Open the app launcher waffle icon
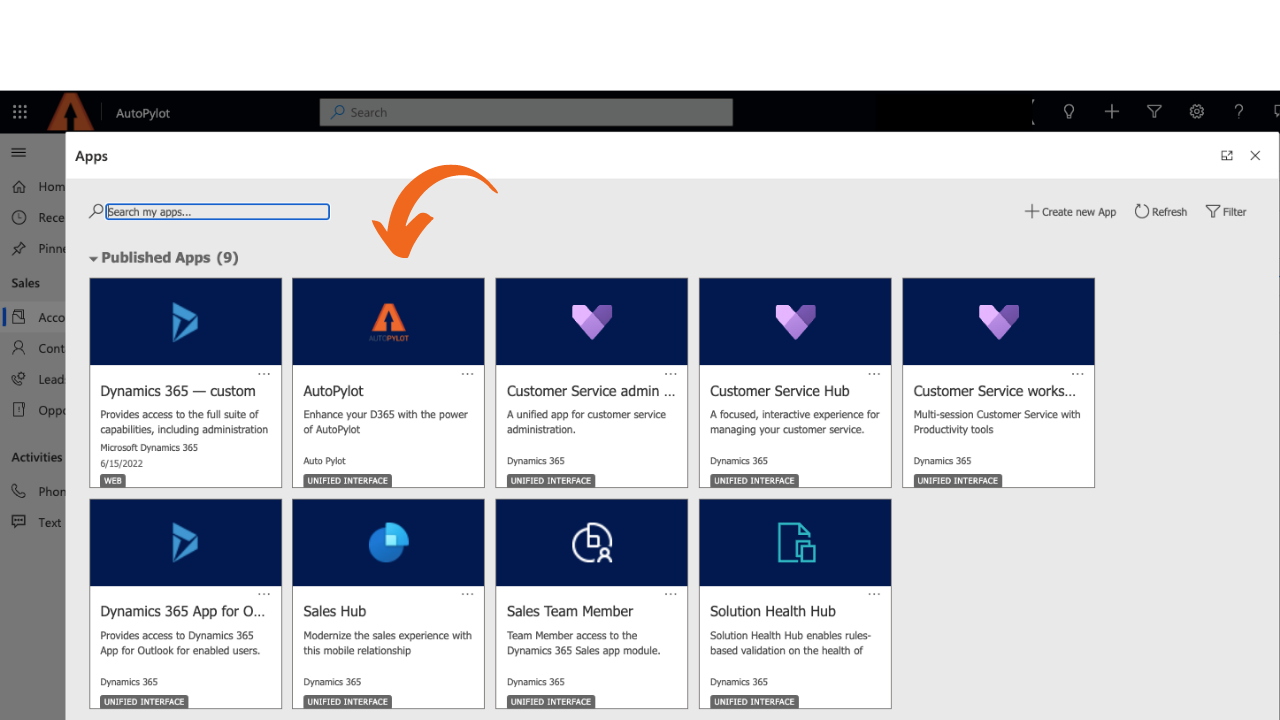Screen dimensions: 1280x720 pos(20,112)
